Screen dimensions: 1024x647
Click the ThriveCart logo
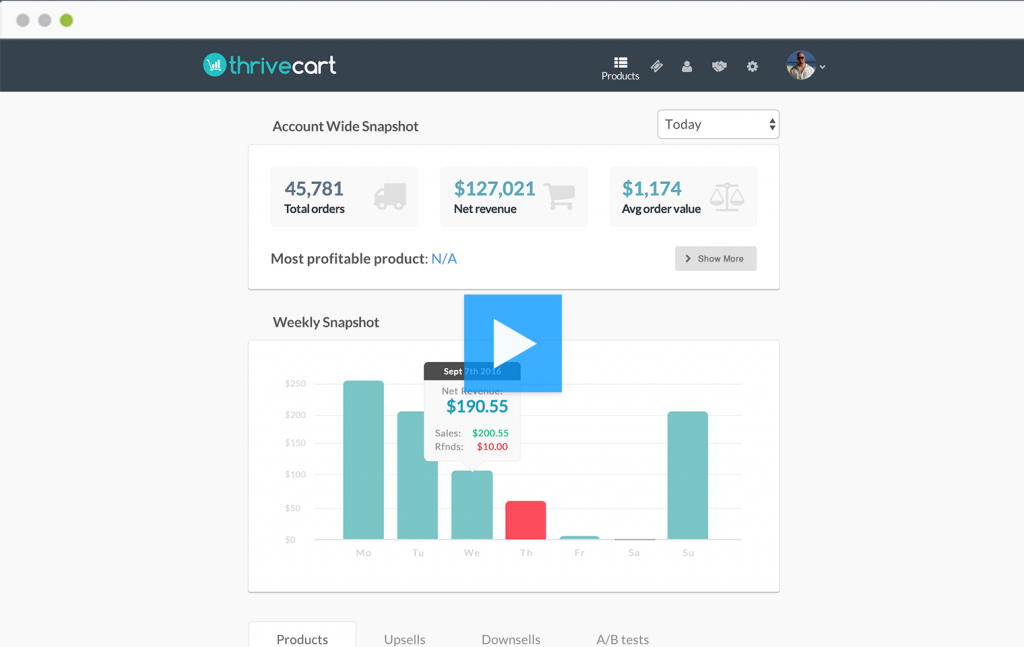(x=270, y=66)
